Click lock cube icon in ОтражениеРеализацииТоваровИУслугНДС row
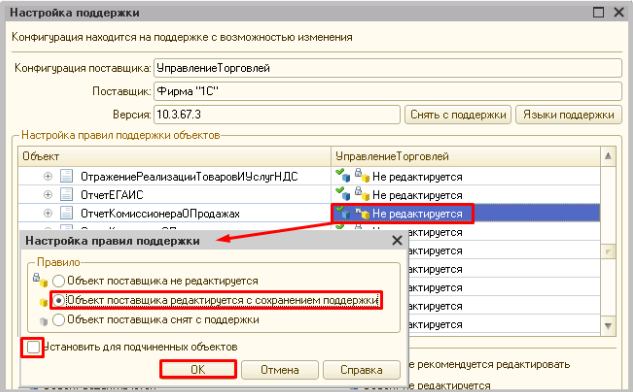The height and width of the screenshot is (392, 633). tap(362, 176)
